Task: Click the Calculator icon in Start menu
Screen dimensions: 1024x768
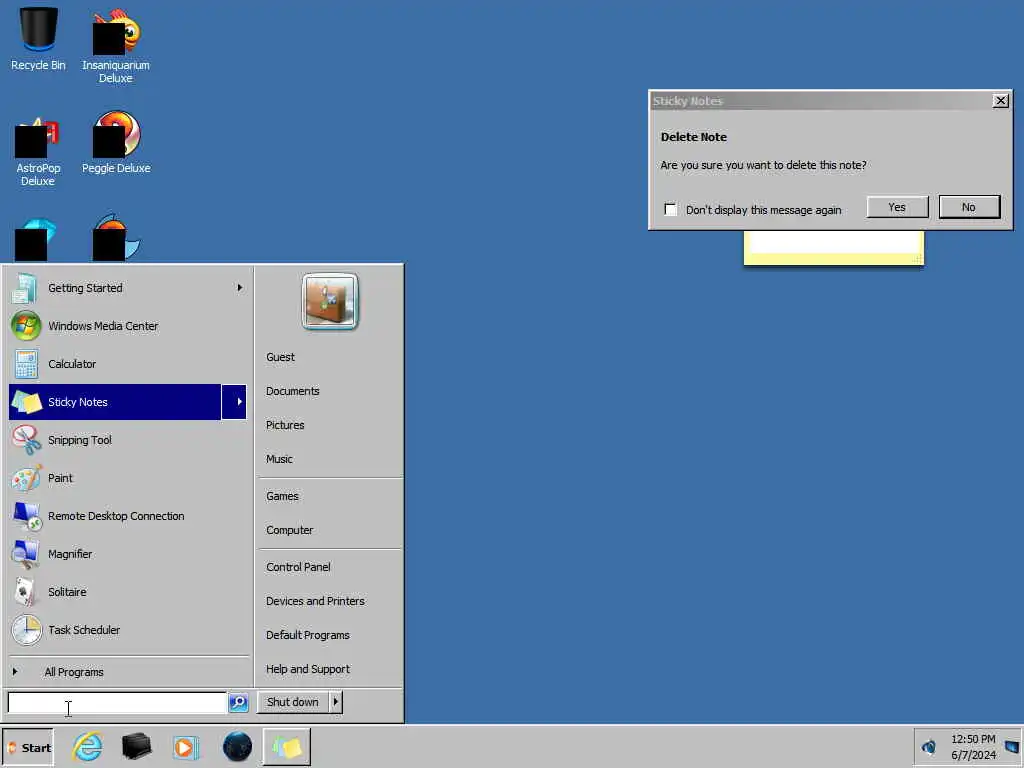Action: tap(26, 364)
